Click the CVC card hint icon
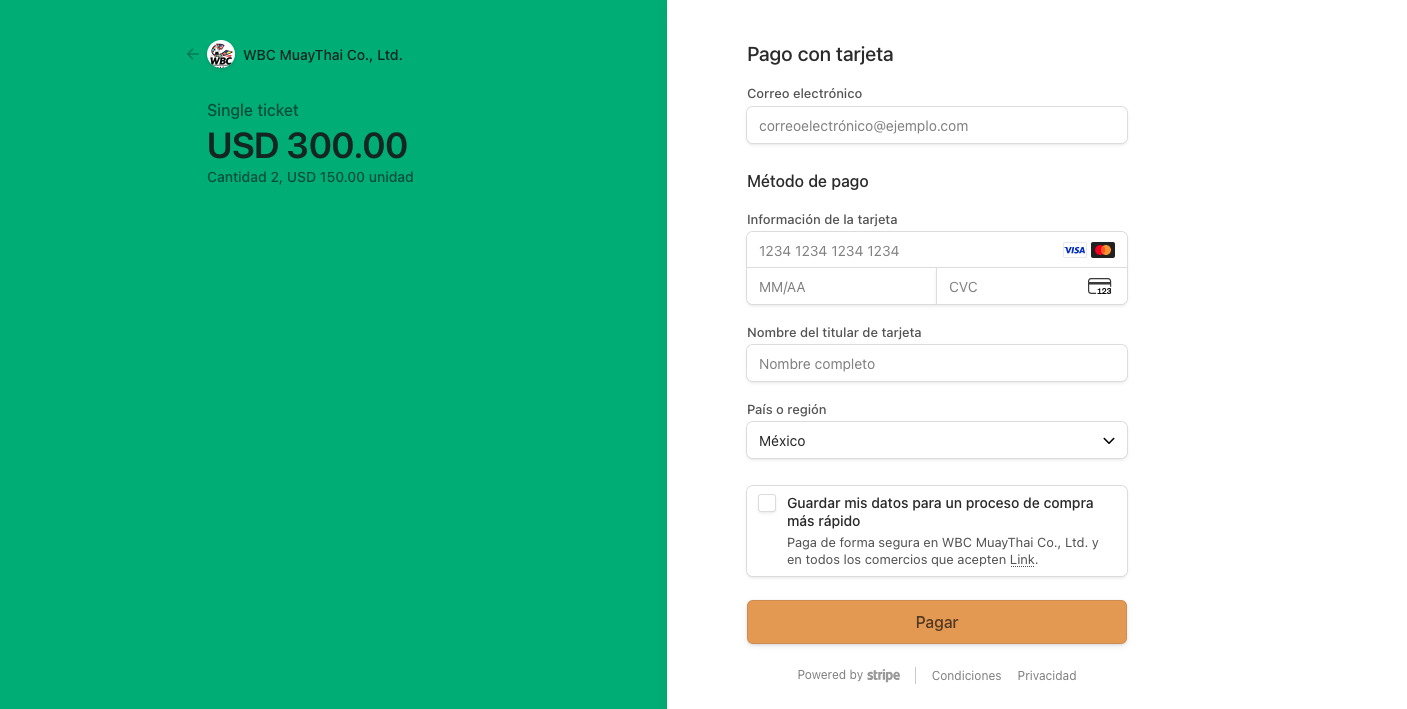 (1100, 287)
